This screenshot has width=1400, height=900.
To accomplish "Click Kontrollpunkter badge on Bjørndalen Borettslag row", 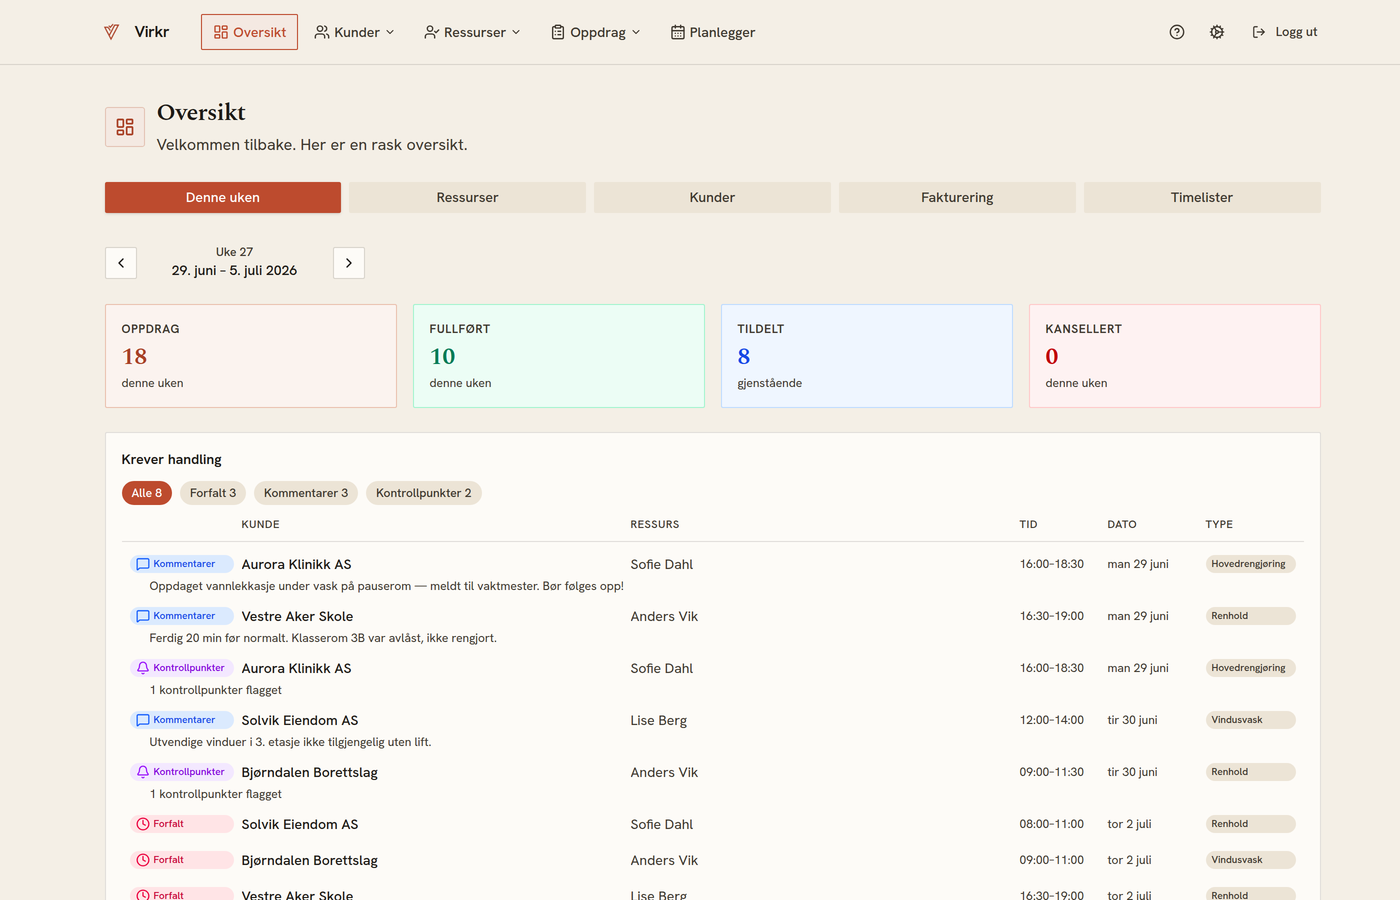I will click(x=182, y=772).
